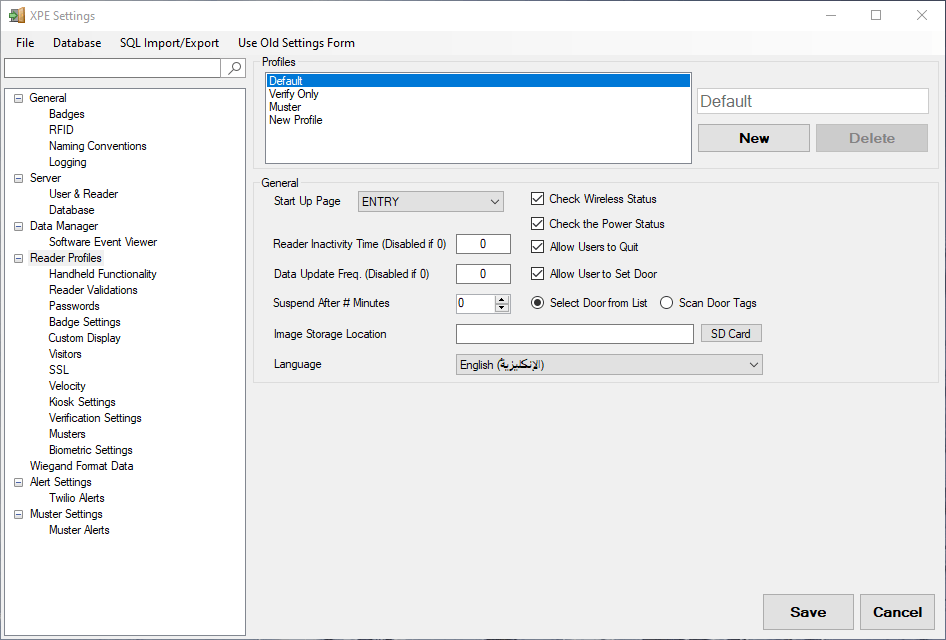
Task: Select the Select Door from List option
Action: coord(537,303)
